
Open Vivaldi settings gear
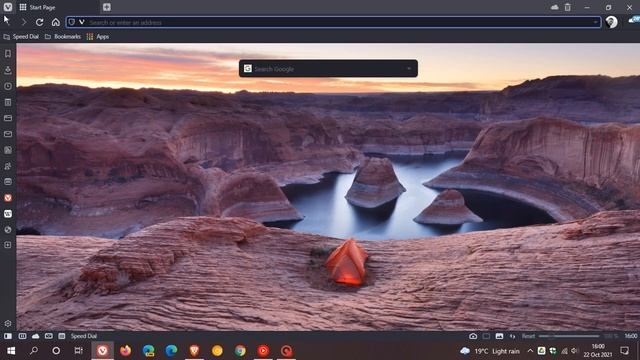click(x=8, y=324)
